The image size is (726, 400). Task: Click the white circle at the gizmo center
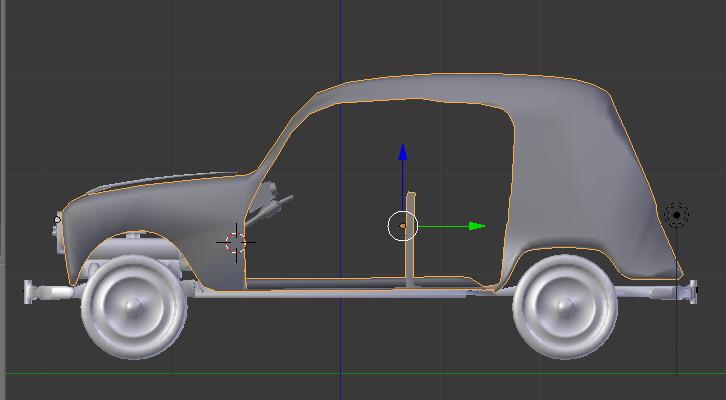tap(403, 226)
